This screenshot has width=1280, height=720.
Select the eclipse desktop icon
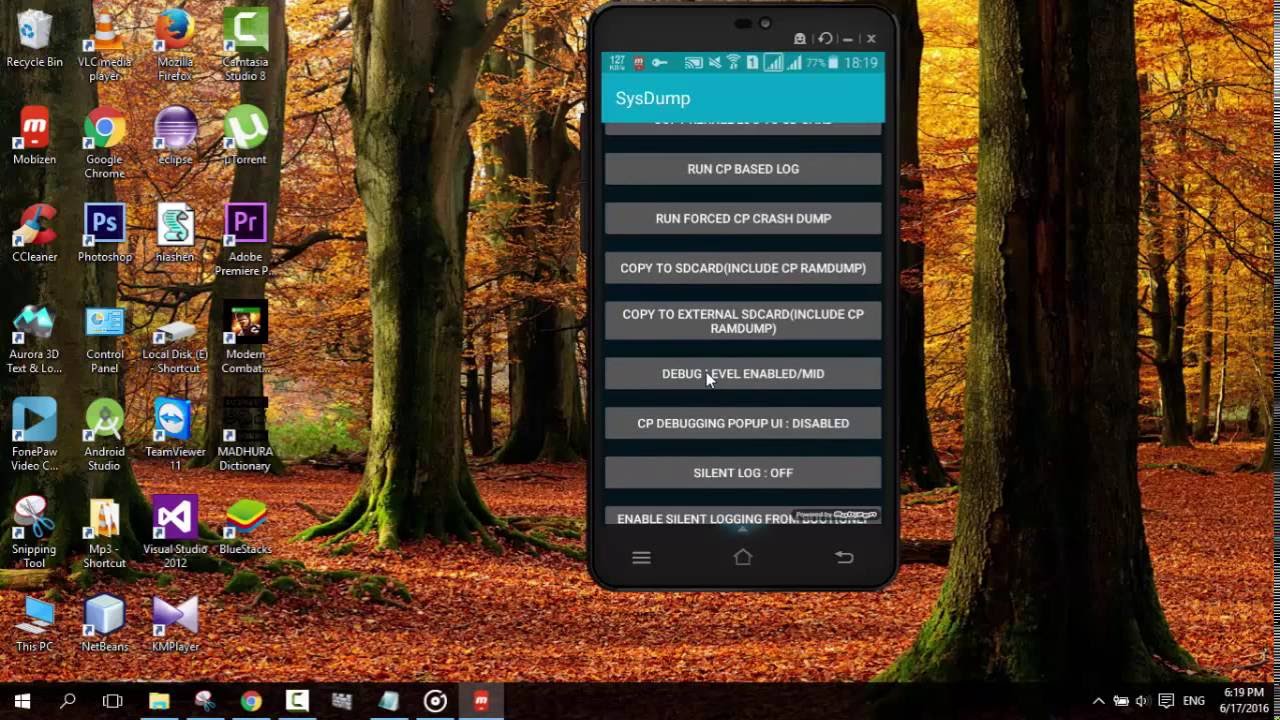[175, 136]
